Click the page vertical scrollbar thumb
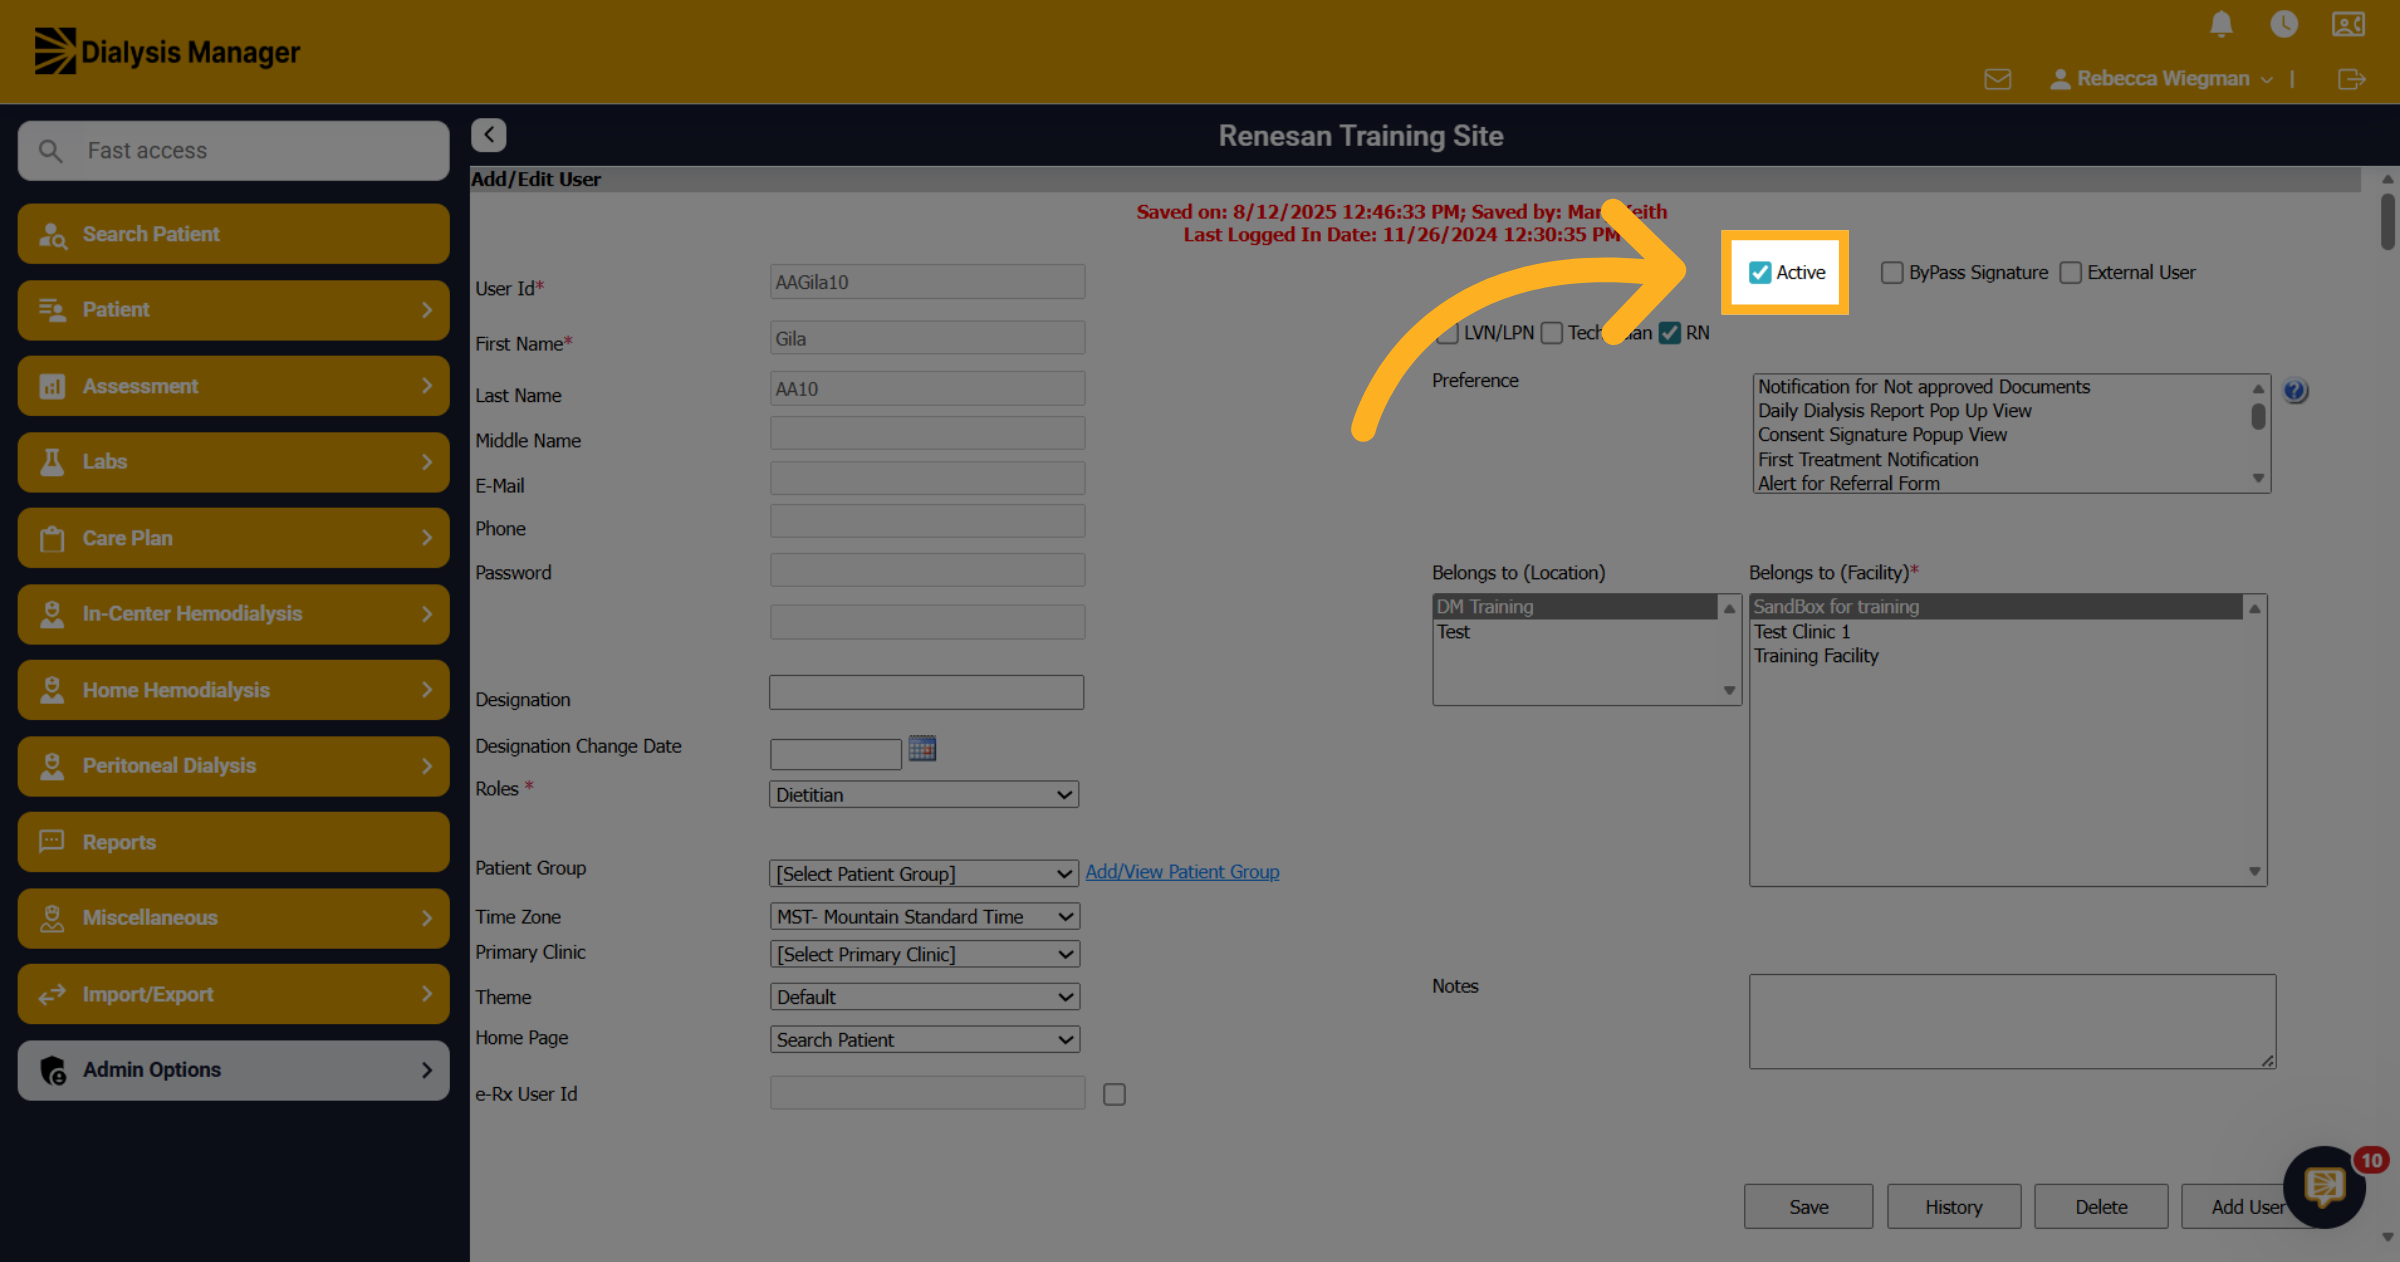The width and height of the screenshot is (2400, 1262). [2387, 221]
